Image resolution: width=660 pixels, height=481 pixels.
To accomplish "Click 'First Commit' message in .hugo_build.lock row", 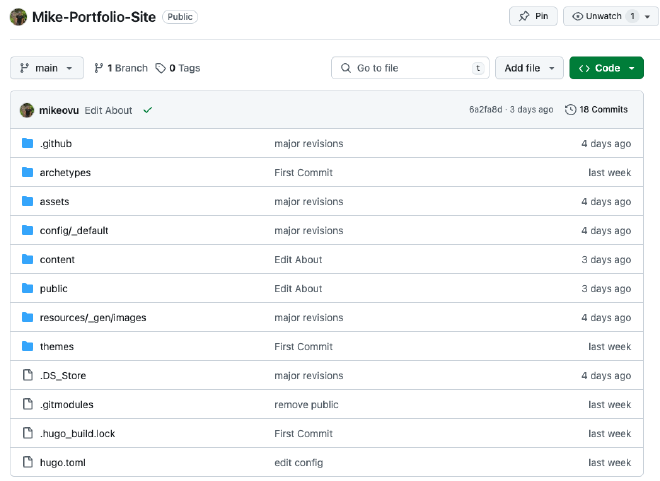I will [x=303, y=434].
